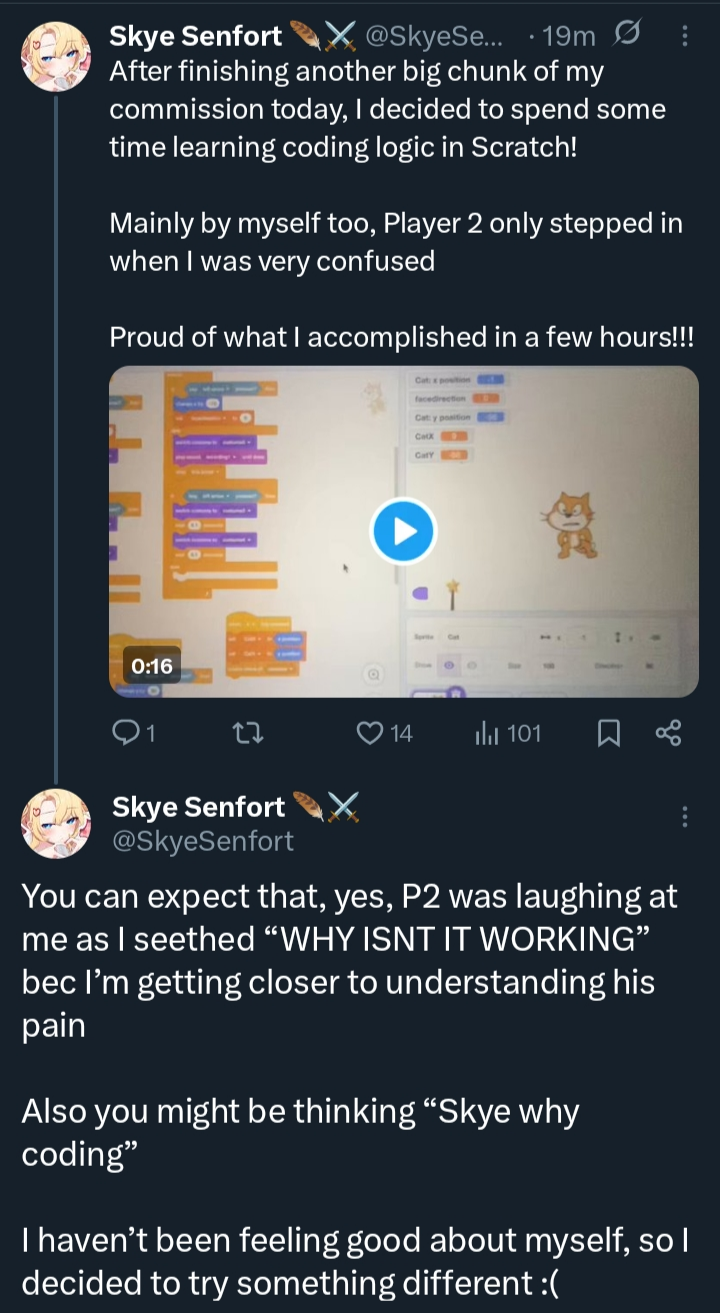Image resolution: width=720 pixels, height=1313 pixels.
Task: Bookmark the Scratch coding post
Action: [607, 735]
